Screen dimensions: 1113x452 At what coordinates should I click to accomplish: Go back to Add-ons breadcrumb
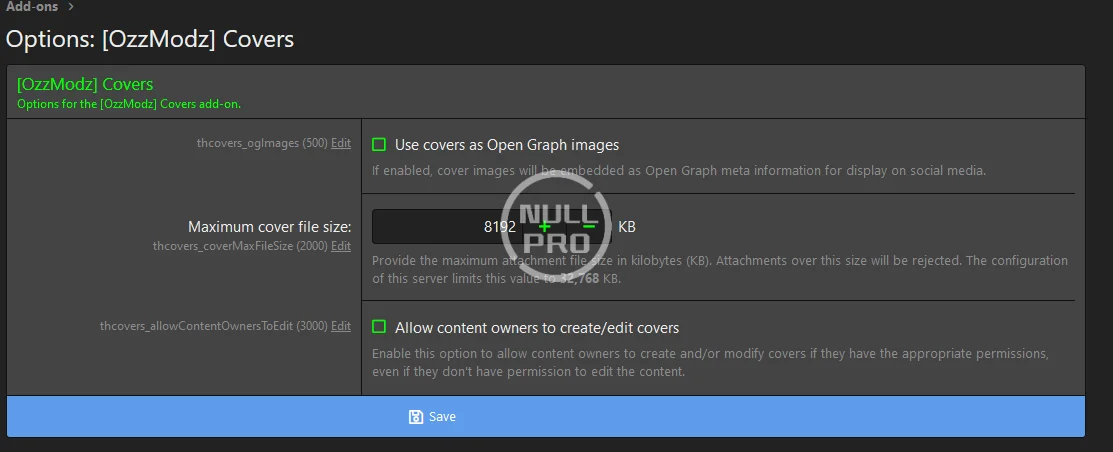pyautogui.click(x=30, y=7)
